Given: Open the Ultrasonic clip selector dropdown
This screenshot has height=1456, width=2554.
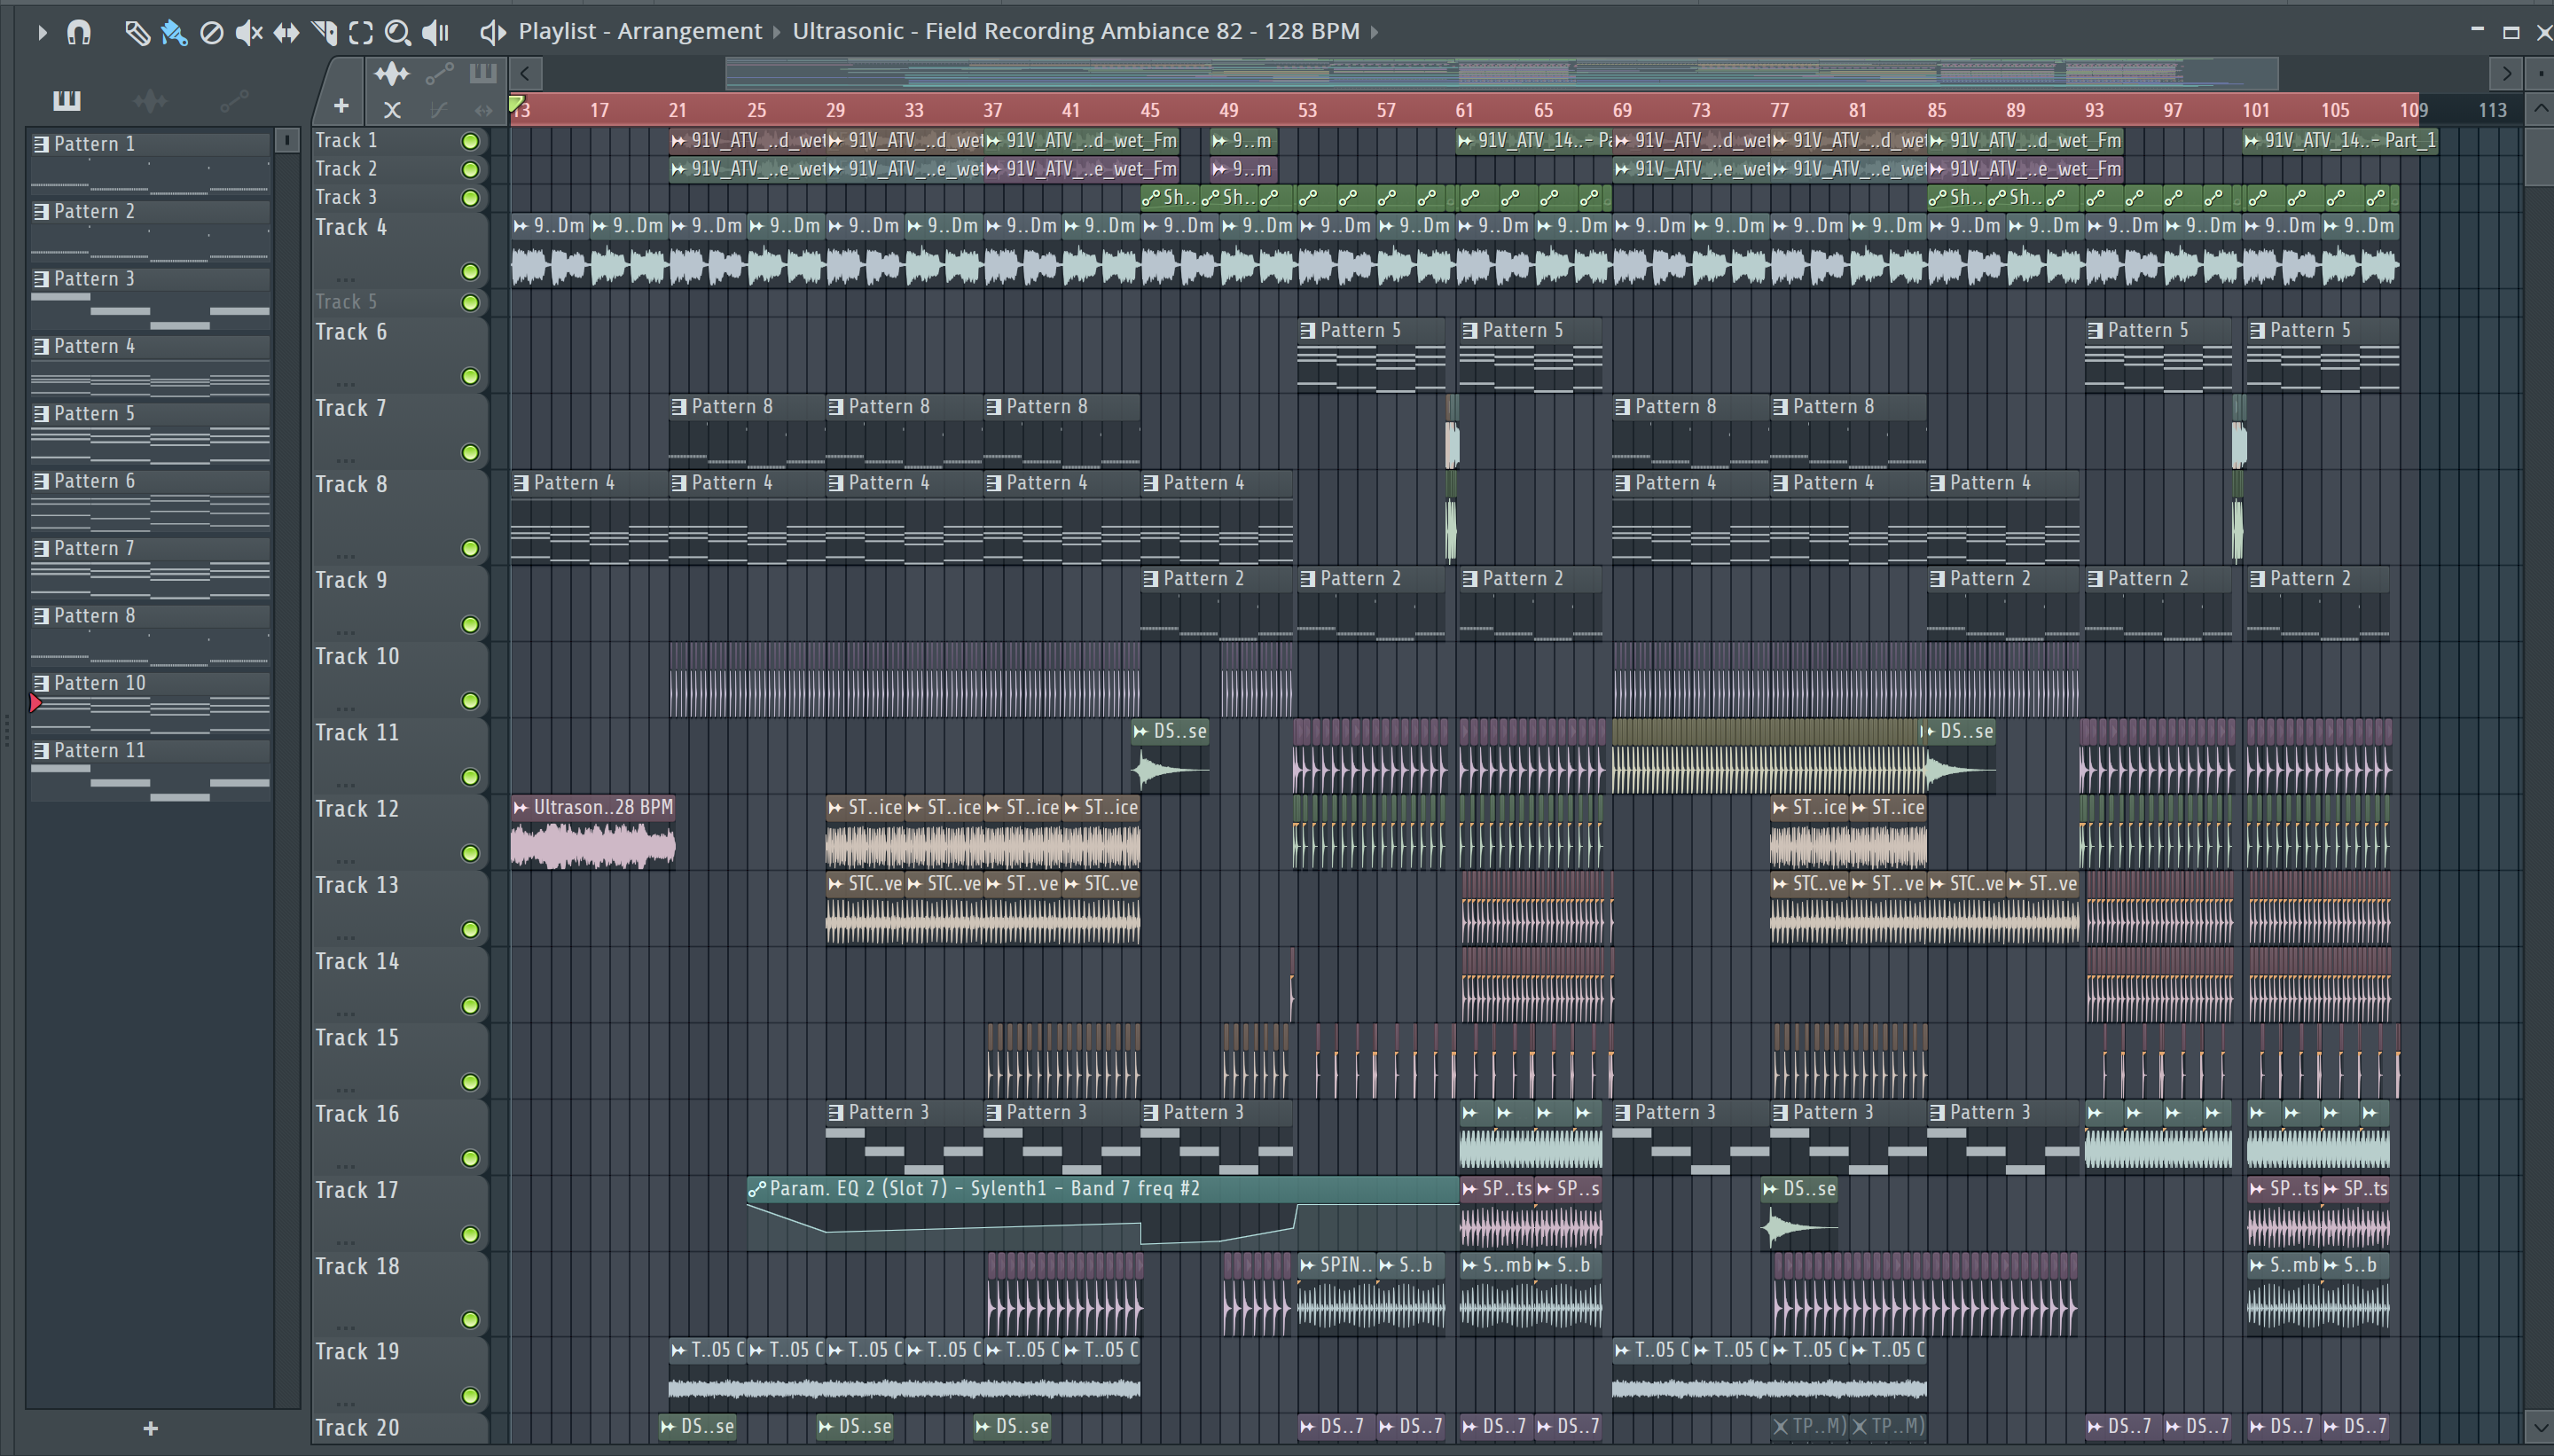Looking at the screenshot, I should pos(1075,31).
